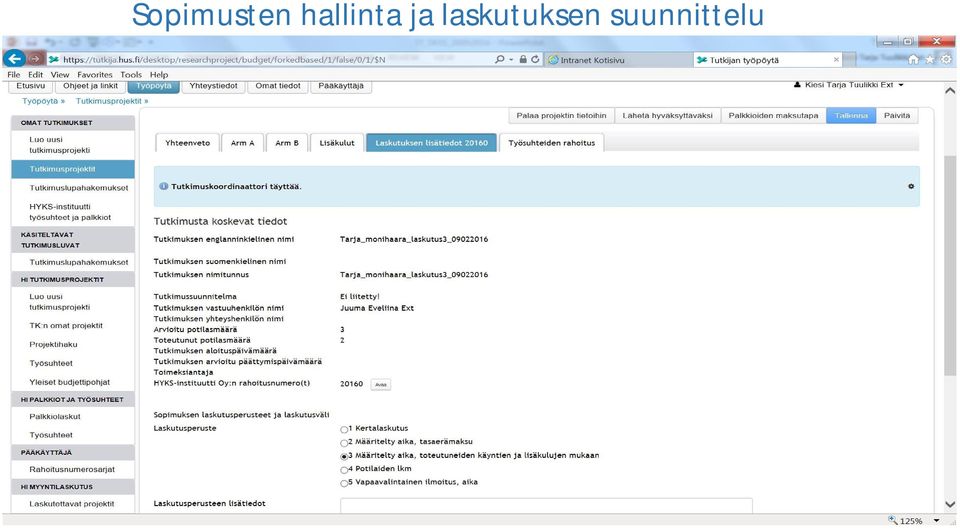Open the Omat tiedot tab
This screenshot has height=529, width=960.
(278, 86)
